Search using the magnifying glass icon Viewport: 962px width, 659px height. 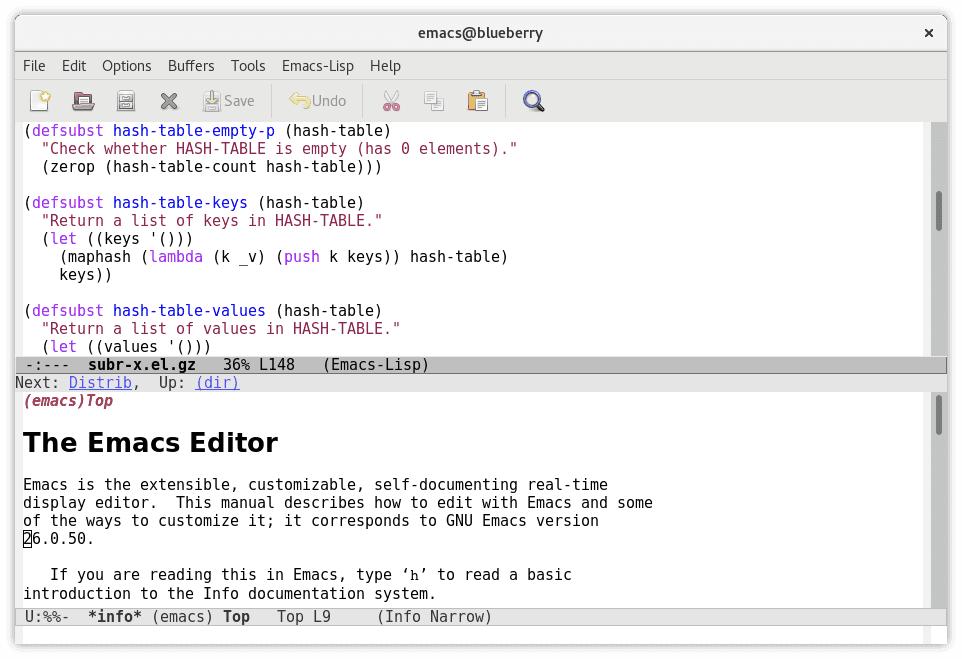pos(534,101)
